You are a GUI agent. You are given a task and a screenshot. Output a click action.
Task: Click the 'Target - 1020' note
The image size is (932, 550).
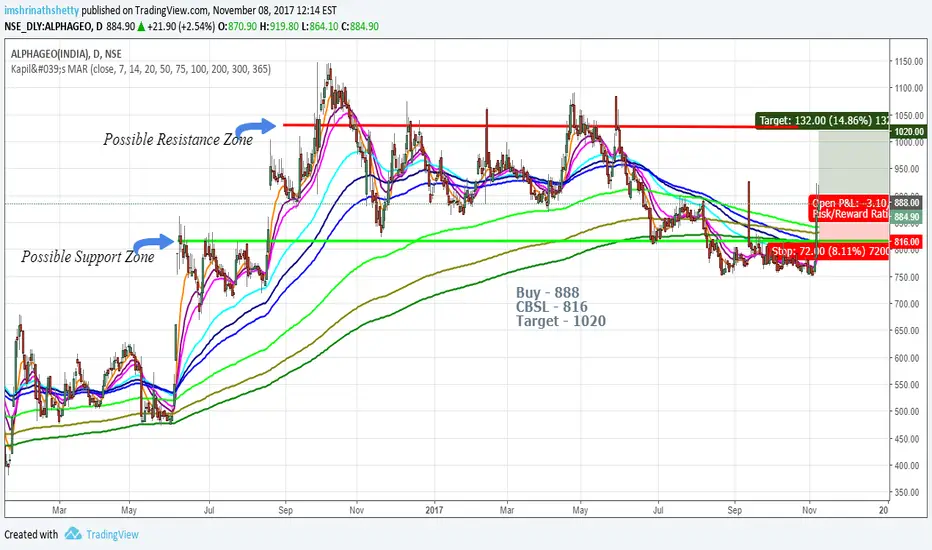[561, 321]
